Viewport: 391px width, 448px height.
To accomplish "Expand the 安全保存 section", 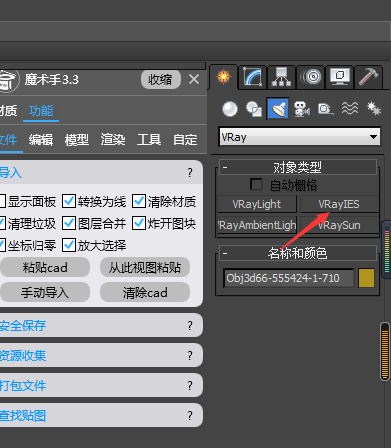I will click(100, 325).
